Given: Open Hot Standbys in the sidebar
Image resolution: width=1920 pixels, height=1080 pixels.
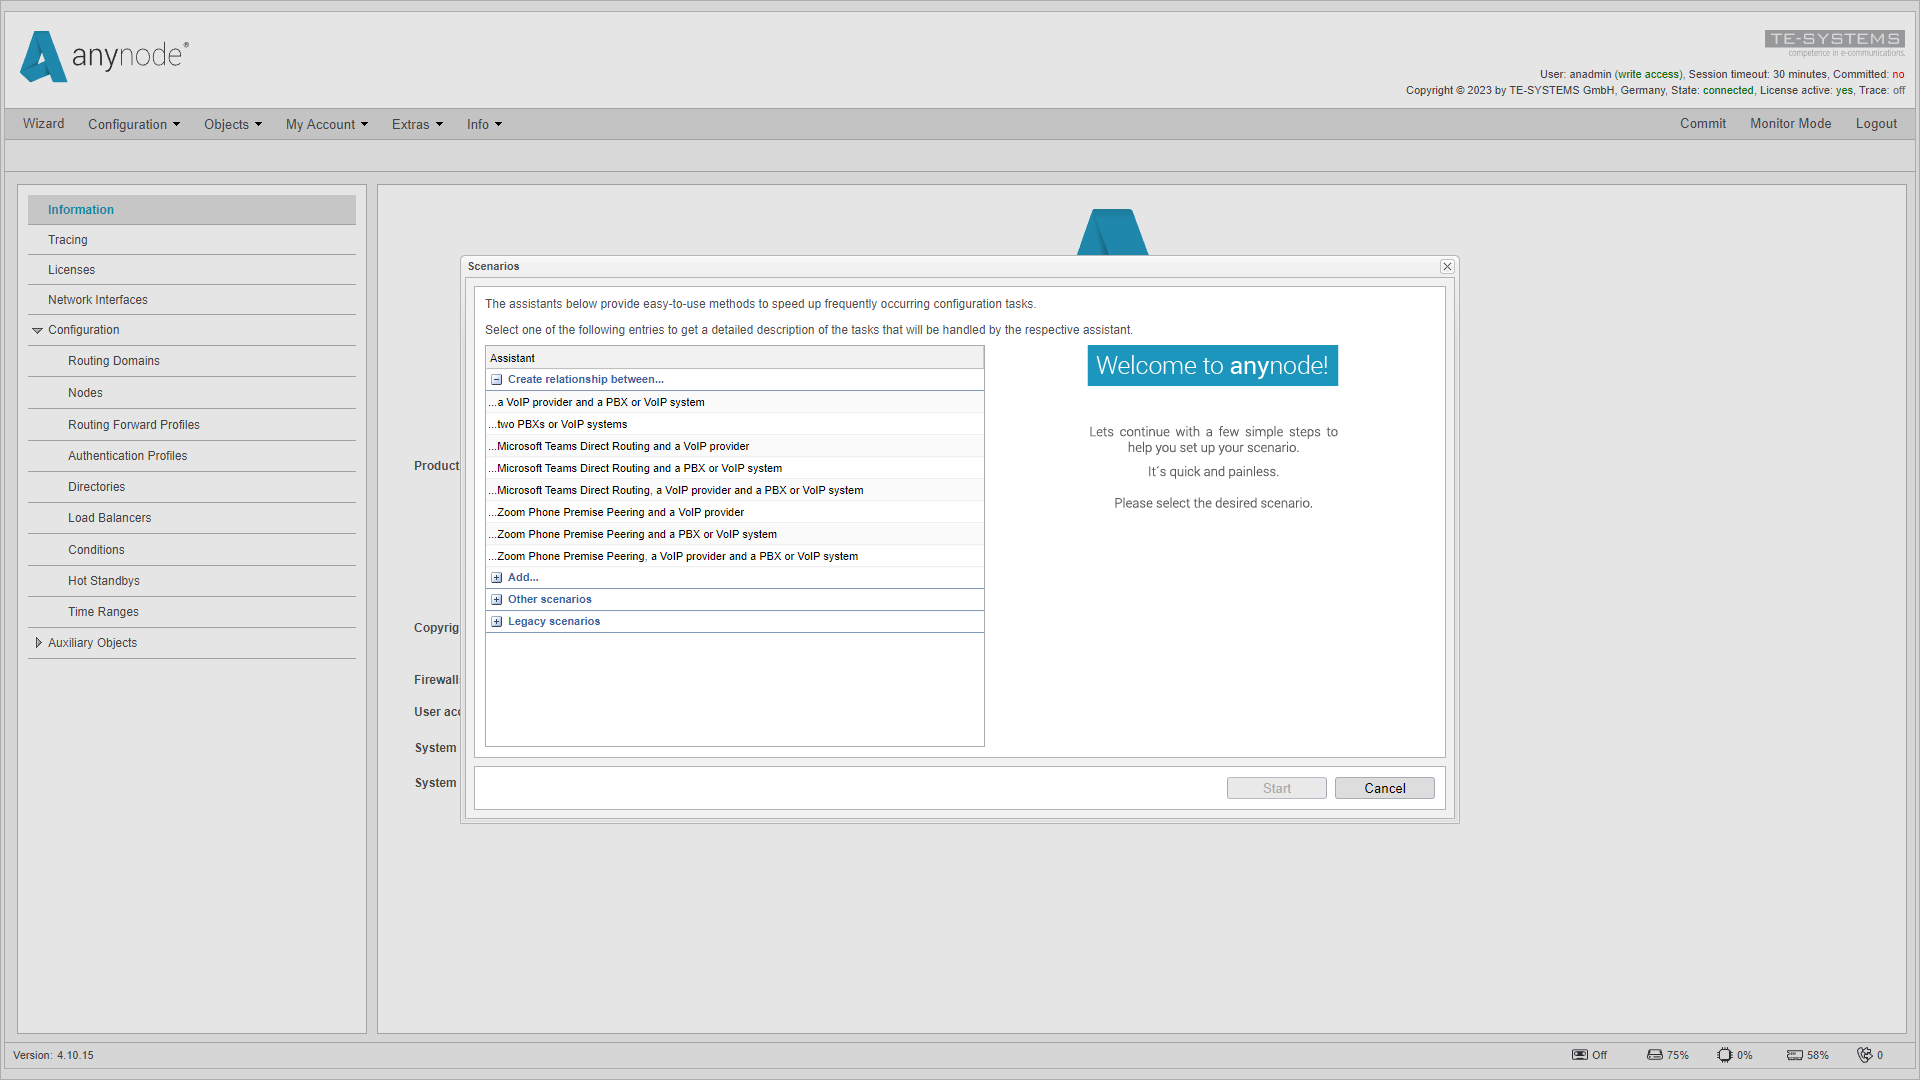Looking at the screenshot, I should 192,581.
